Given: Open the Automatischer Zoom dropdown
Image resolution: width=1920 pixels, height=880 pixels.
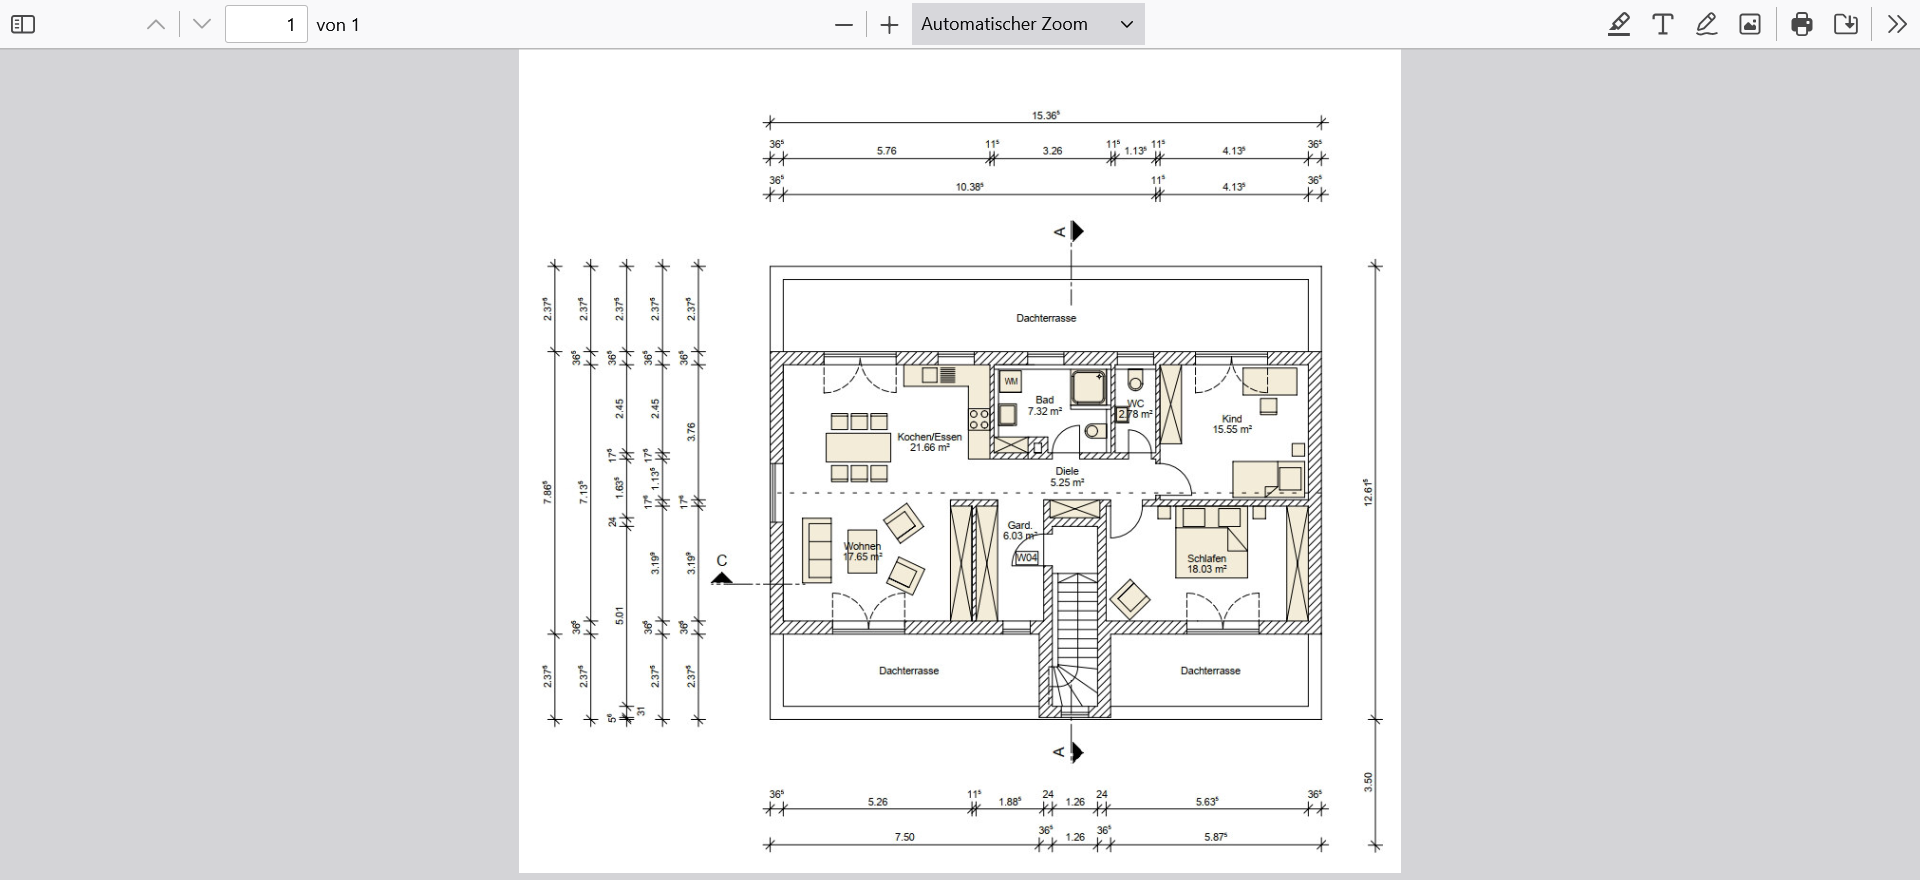Looking at the screenshot, I should click(1028, 24).
